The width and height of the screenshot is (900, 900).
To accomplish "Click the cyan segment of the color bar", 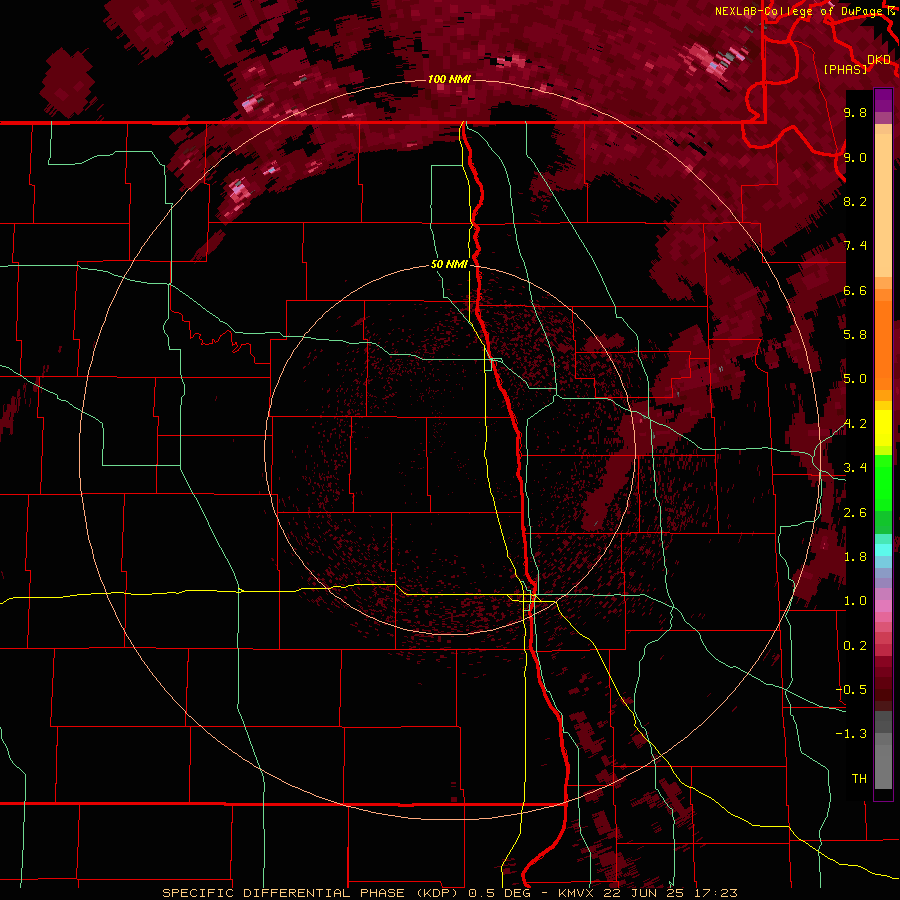I will point(883,550).
